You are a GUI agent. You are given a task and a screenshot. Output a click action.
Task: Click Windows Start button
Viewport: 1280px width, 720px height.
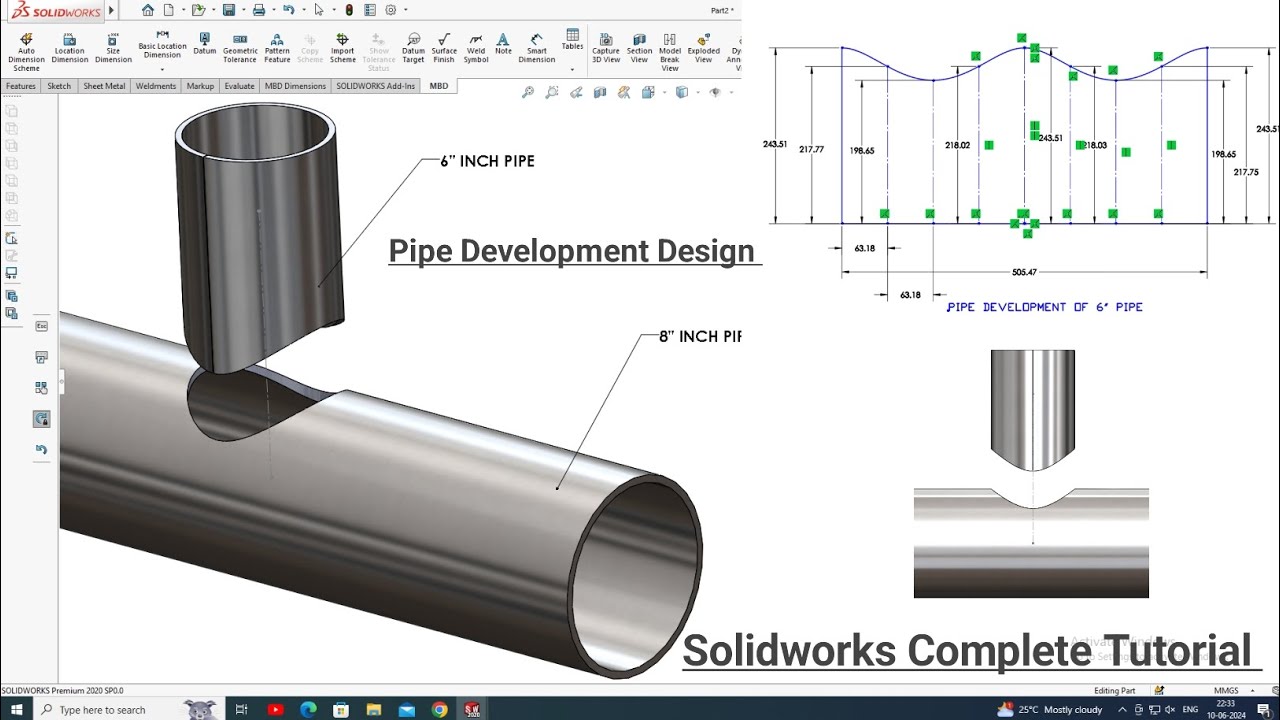[x=17, y=709]
